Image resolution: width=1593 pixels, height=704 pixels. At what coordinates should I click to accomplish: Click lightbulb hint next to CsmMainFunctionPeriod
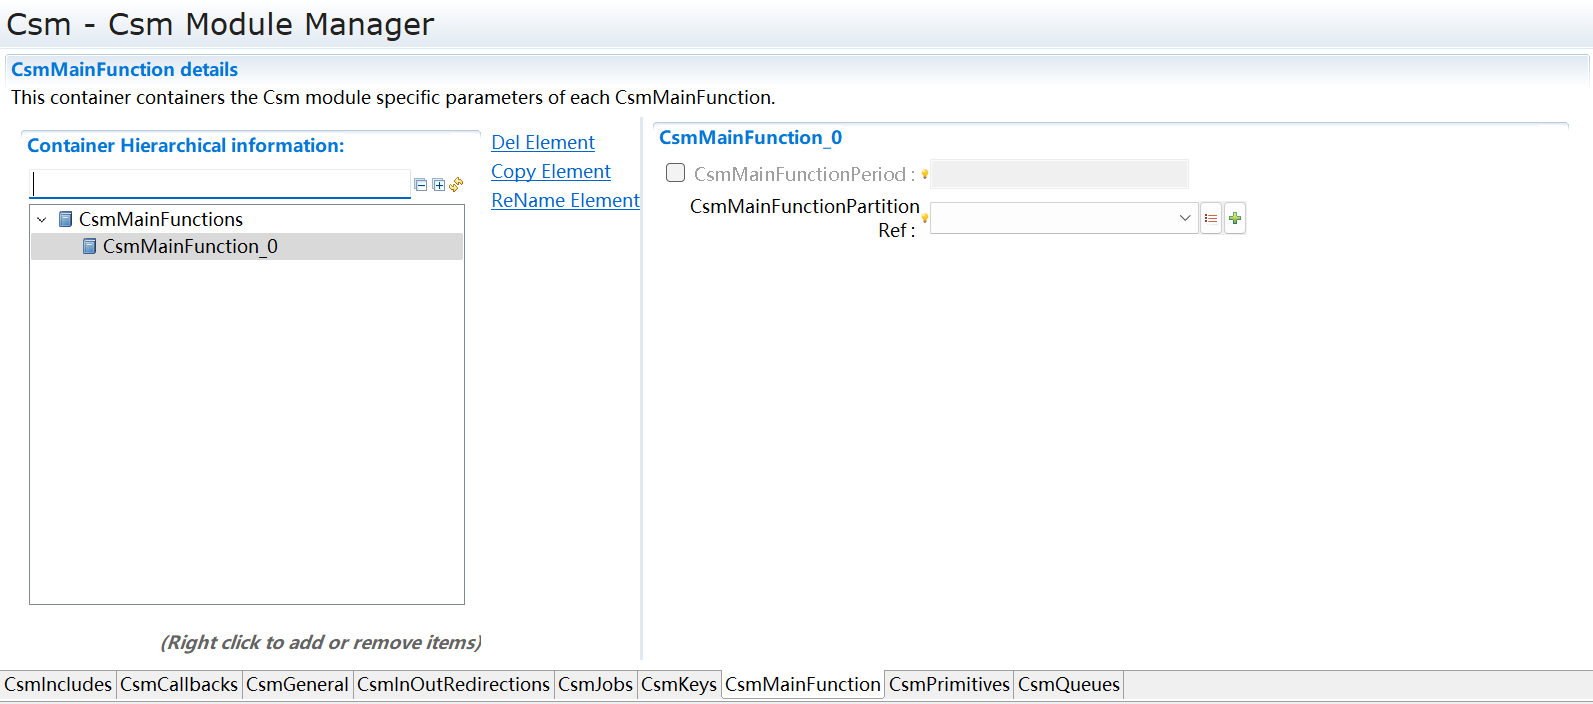click(x=925, y=175)
